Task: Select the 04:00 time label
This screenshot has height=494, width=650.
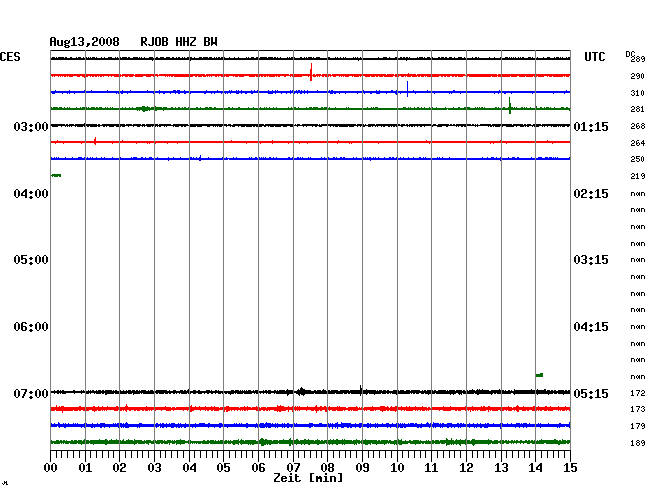Action: pos(31,194)
